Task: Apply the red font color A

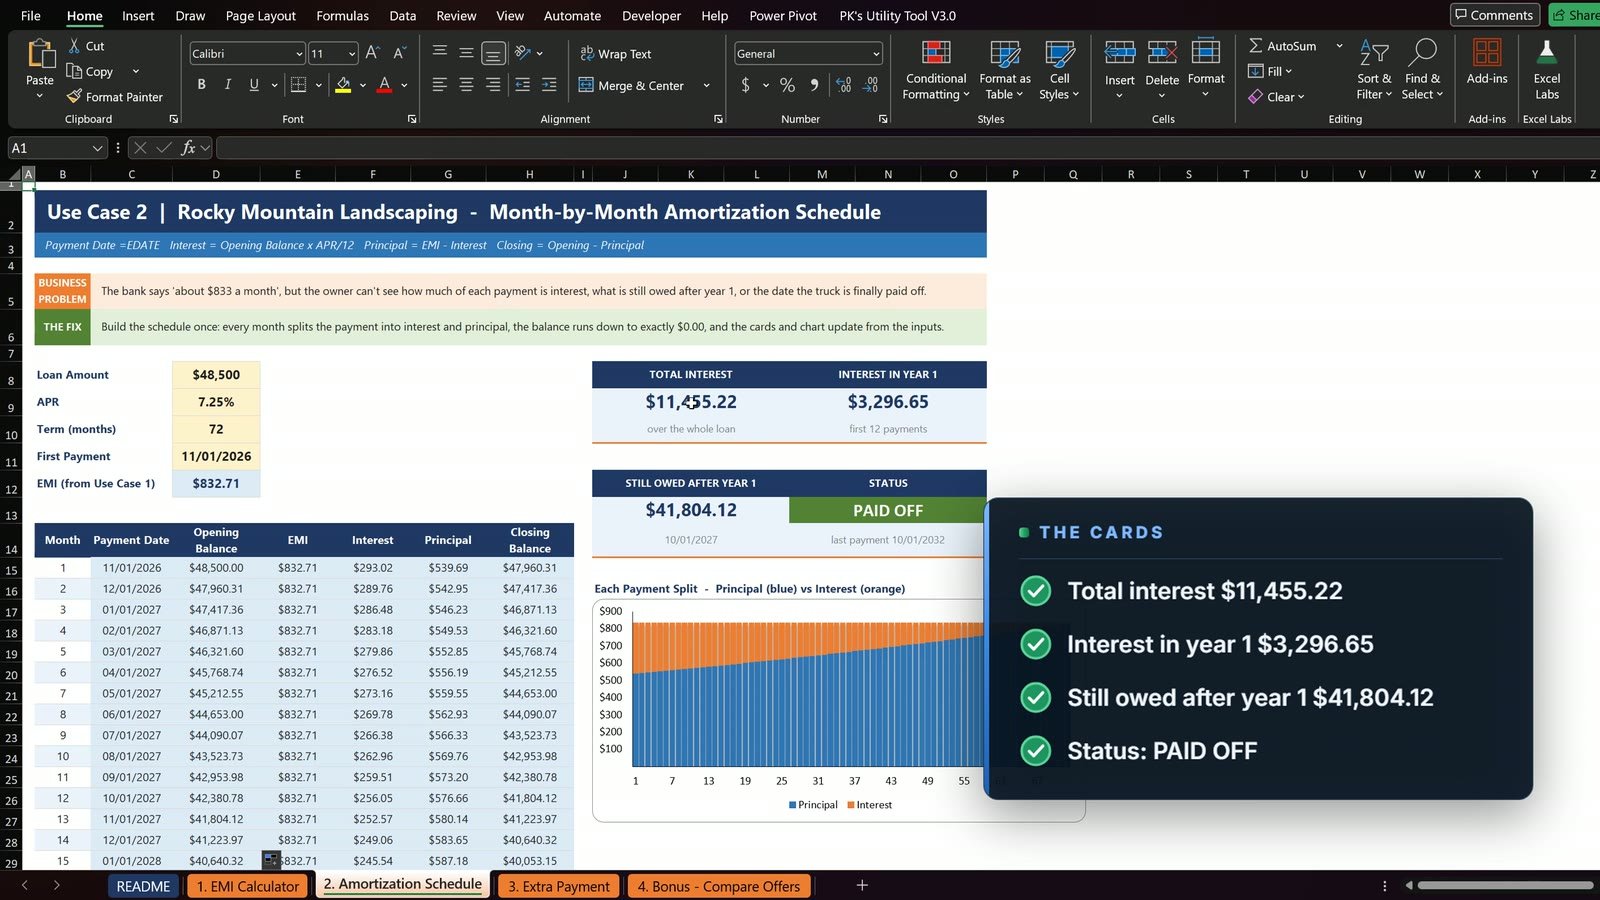Action: pyautogui.click(x=384, y=85)
